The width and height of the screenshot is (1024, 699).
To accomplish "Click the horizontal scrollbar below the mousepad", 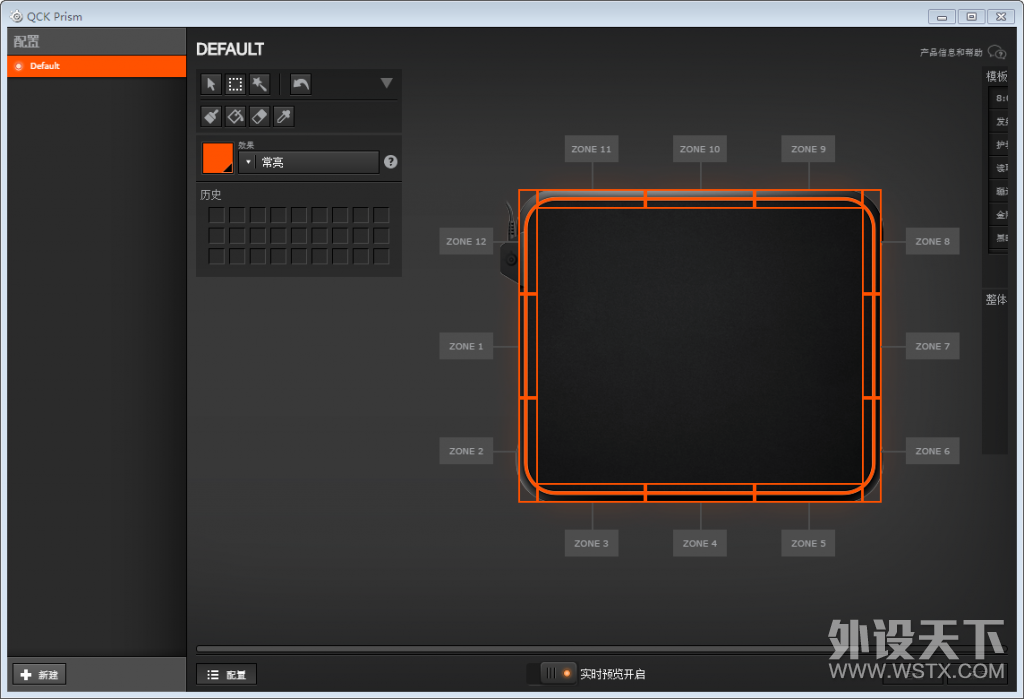I will pyautogui.click(x=601, y=649).
